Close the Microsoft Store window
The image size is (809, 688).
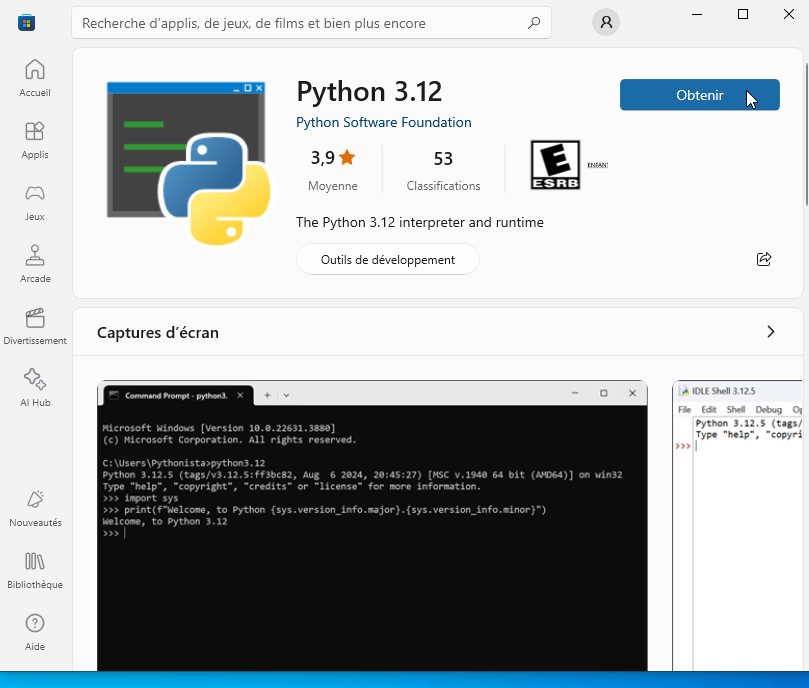pyautogui.click(x=789, y=14)
